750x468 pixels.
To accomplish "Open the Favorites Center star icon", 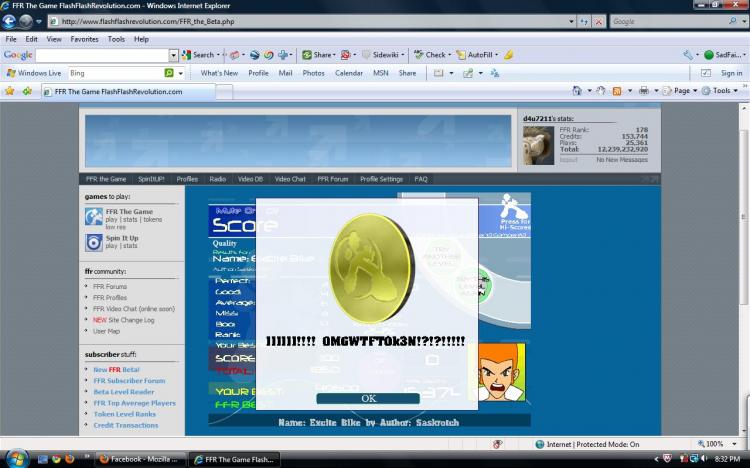I will (x=9, y=91).
